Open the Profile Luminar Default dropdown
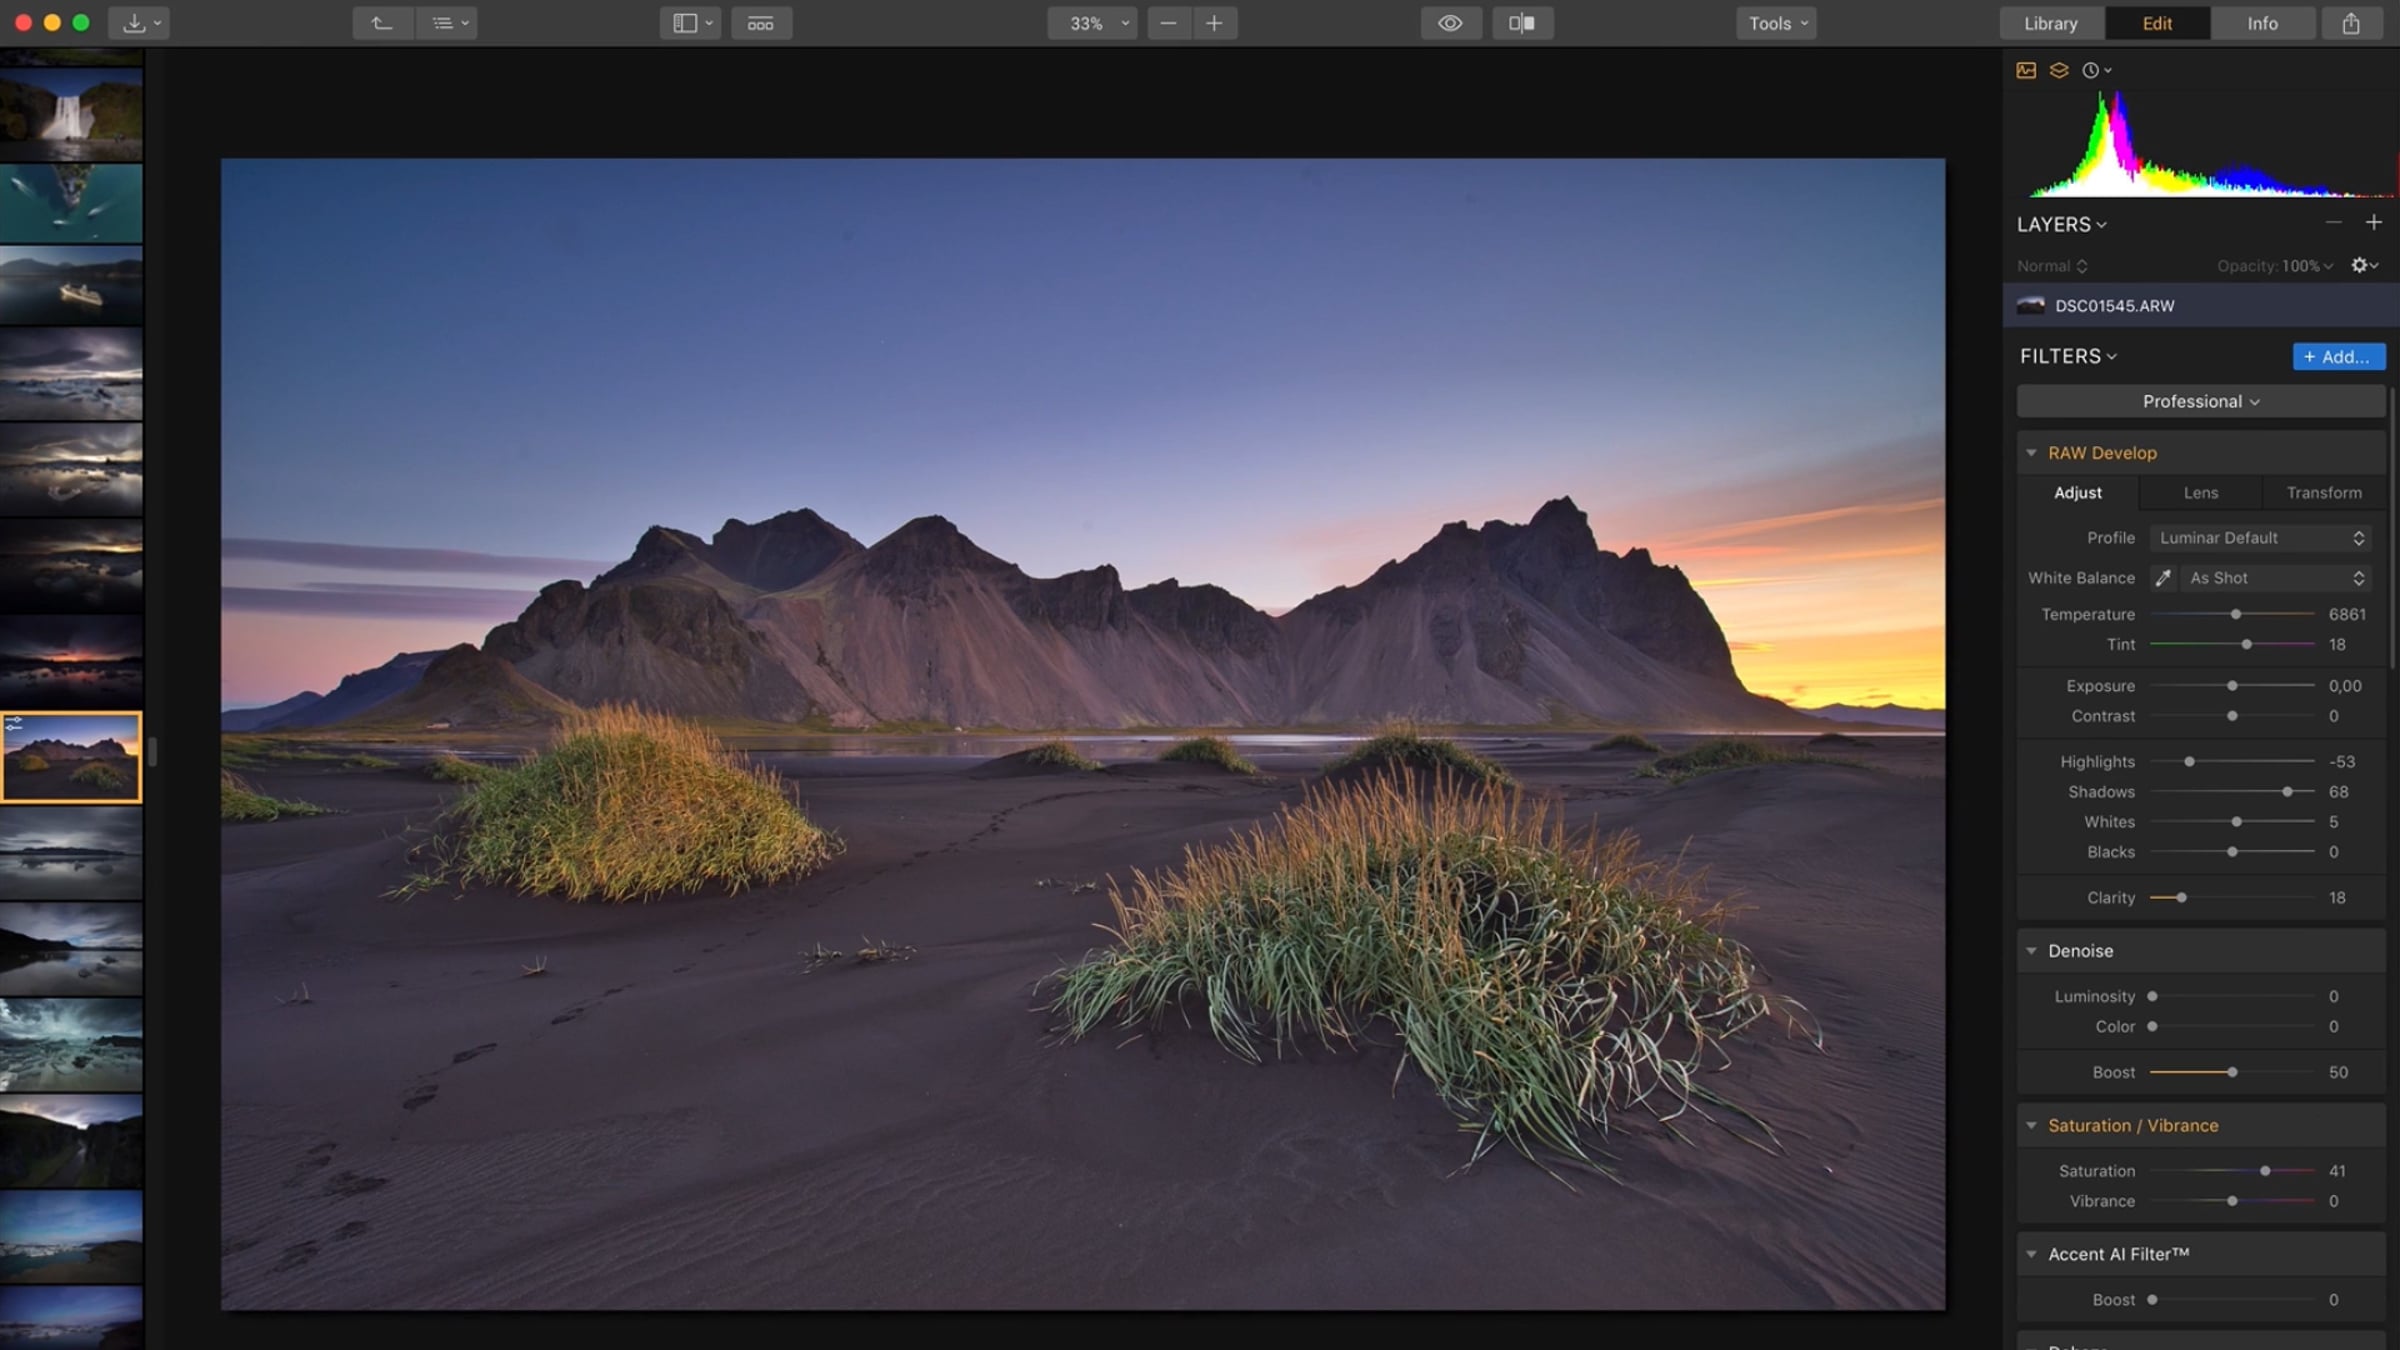 (2260, 538)
